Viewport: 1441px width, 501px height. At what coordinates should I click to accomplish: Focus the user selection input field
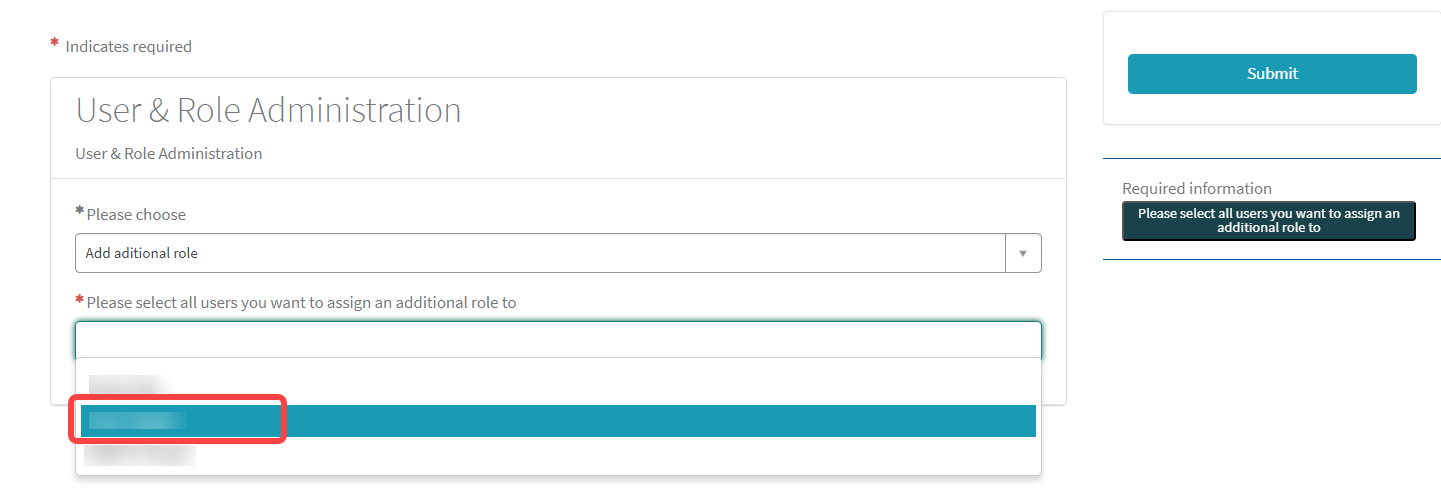point(557,340)
